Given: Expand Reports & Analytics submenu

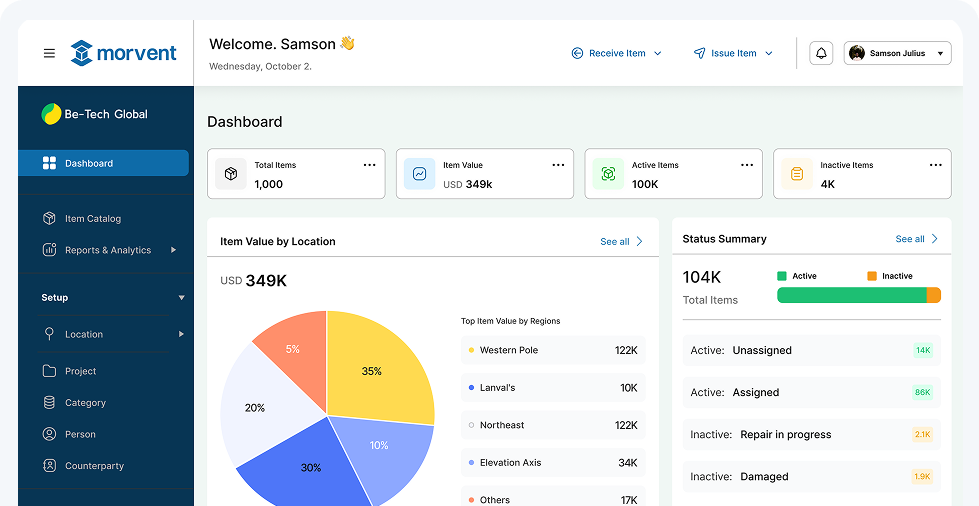Looking at the screenshot, I should pos(173,250).
